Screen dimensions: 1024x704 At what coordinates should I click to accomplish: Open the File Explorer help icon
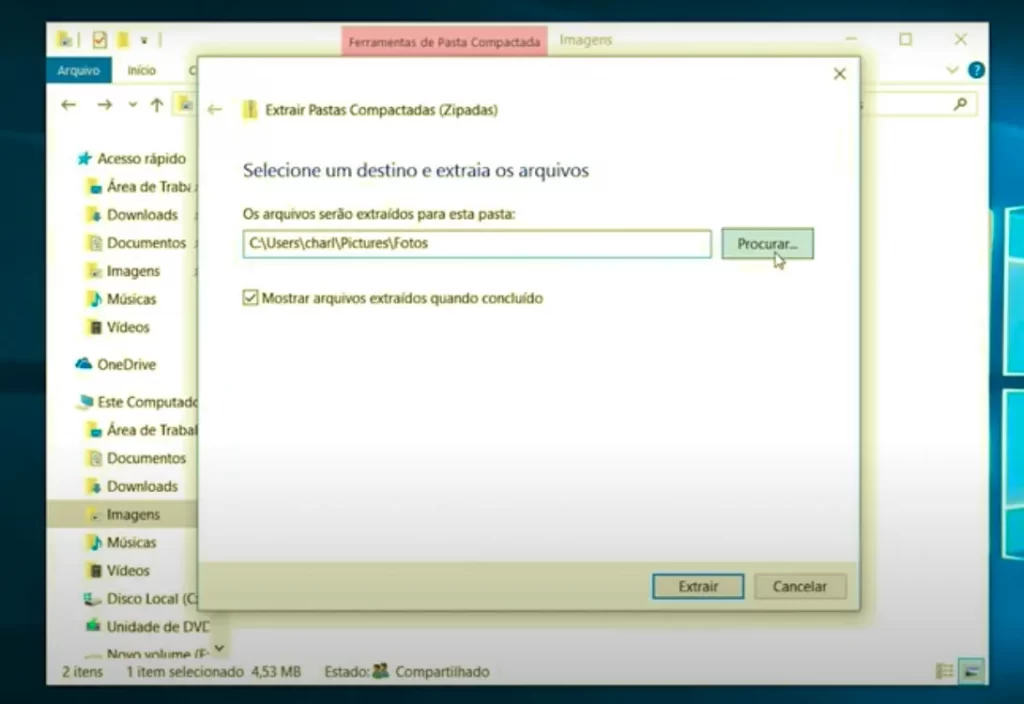point(976,70)
